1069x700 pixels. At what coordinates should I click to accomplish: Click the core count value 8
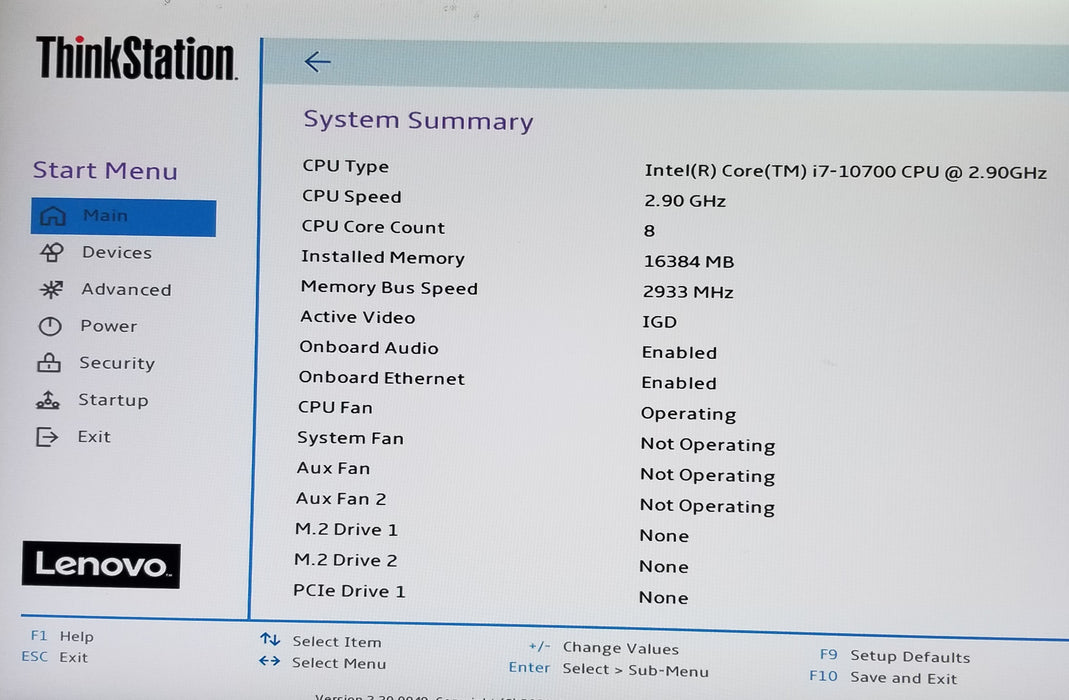point(649,231)
